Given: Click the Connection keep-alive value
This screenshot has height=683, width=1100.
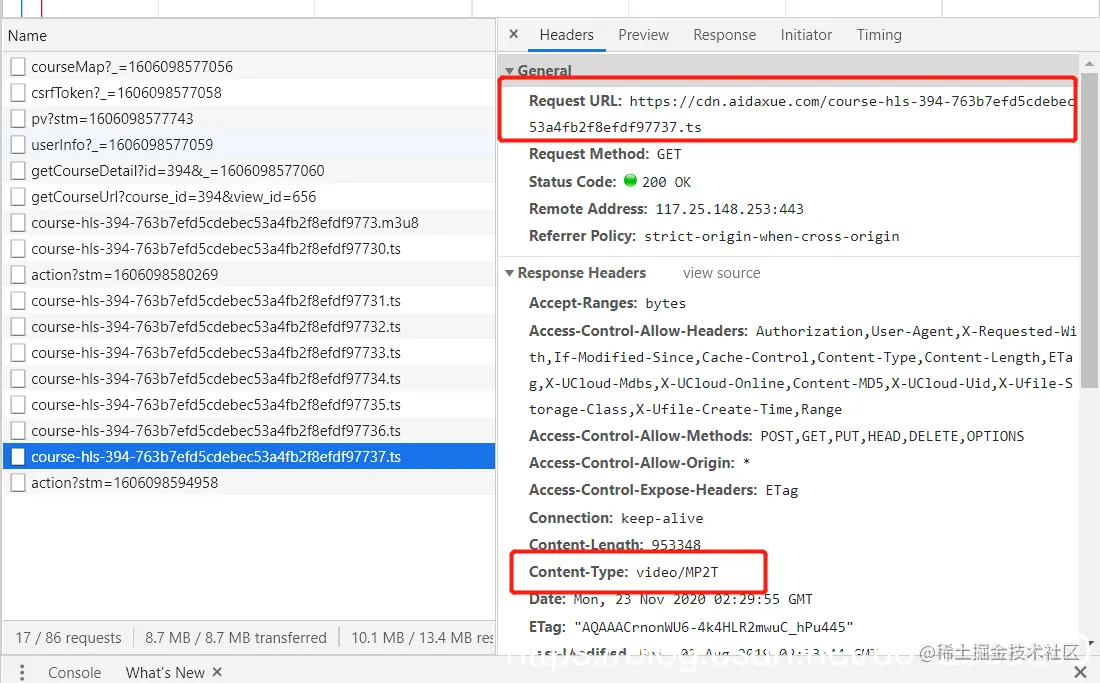Looking at the screenshot, I should click(662, 518).
